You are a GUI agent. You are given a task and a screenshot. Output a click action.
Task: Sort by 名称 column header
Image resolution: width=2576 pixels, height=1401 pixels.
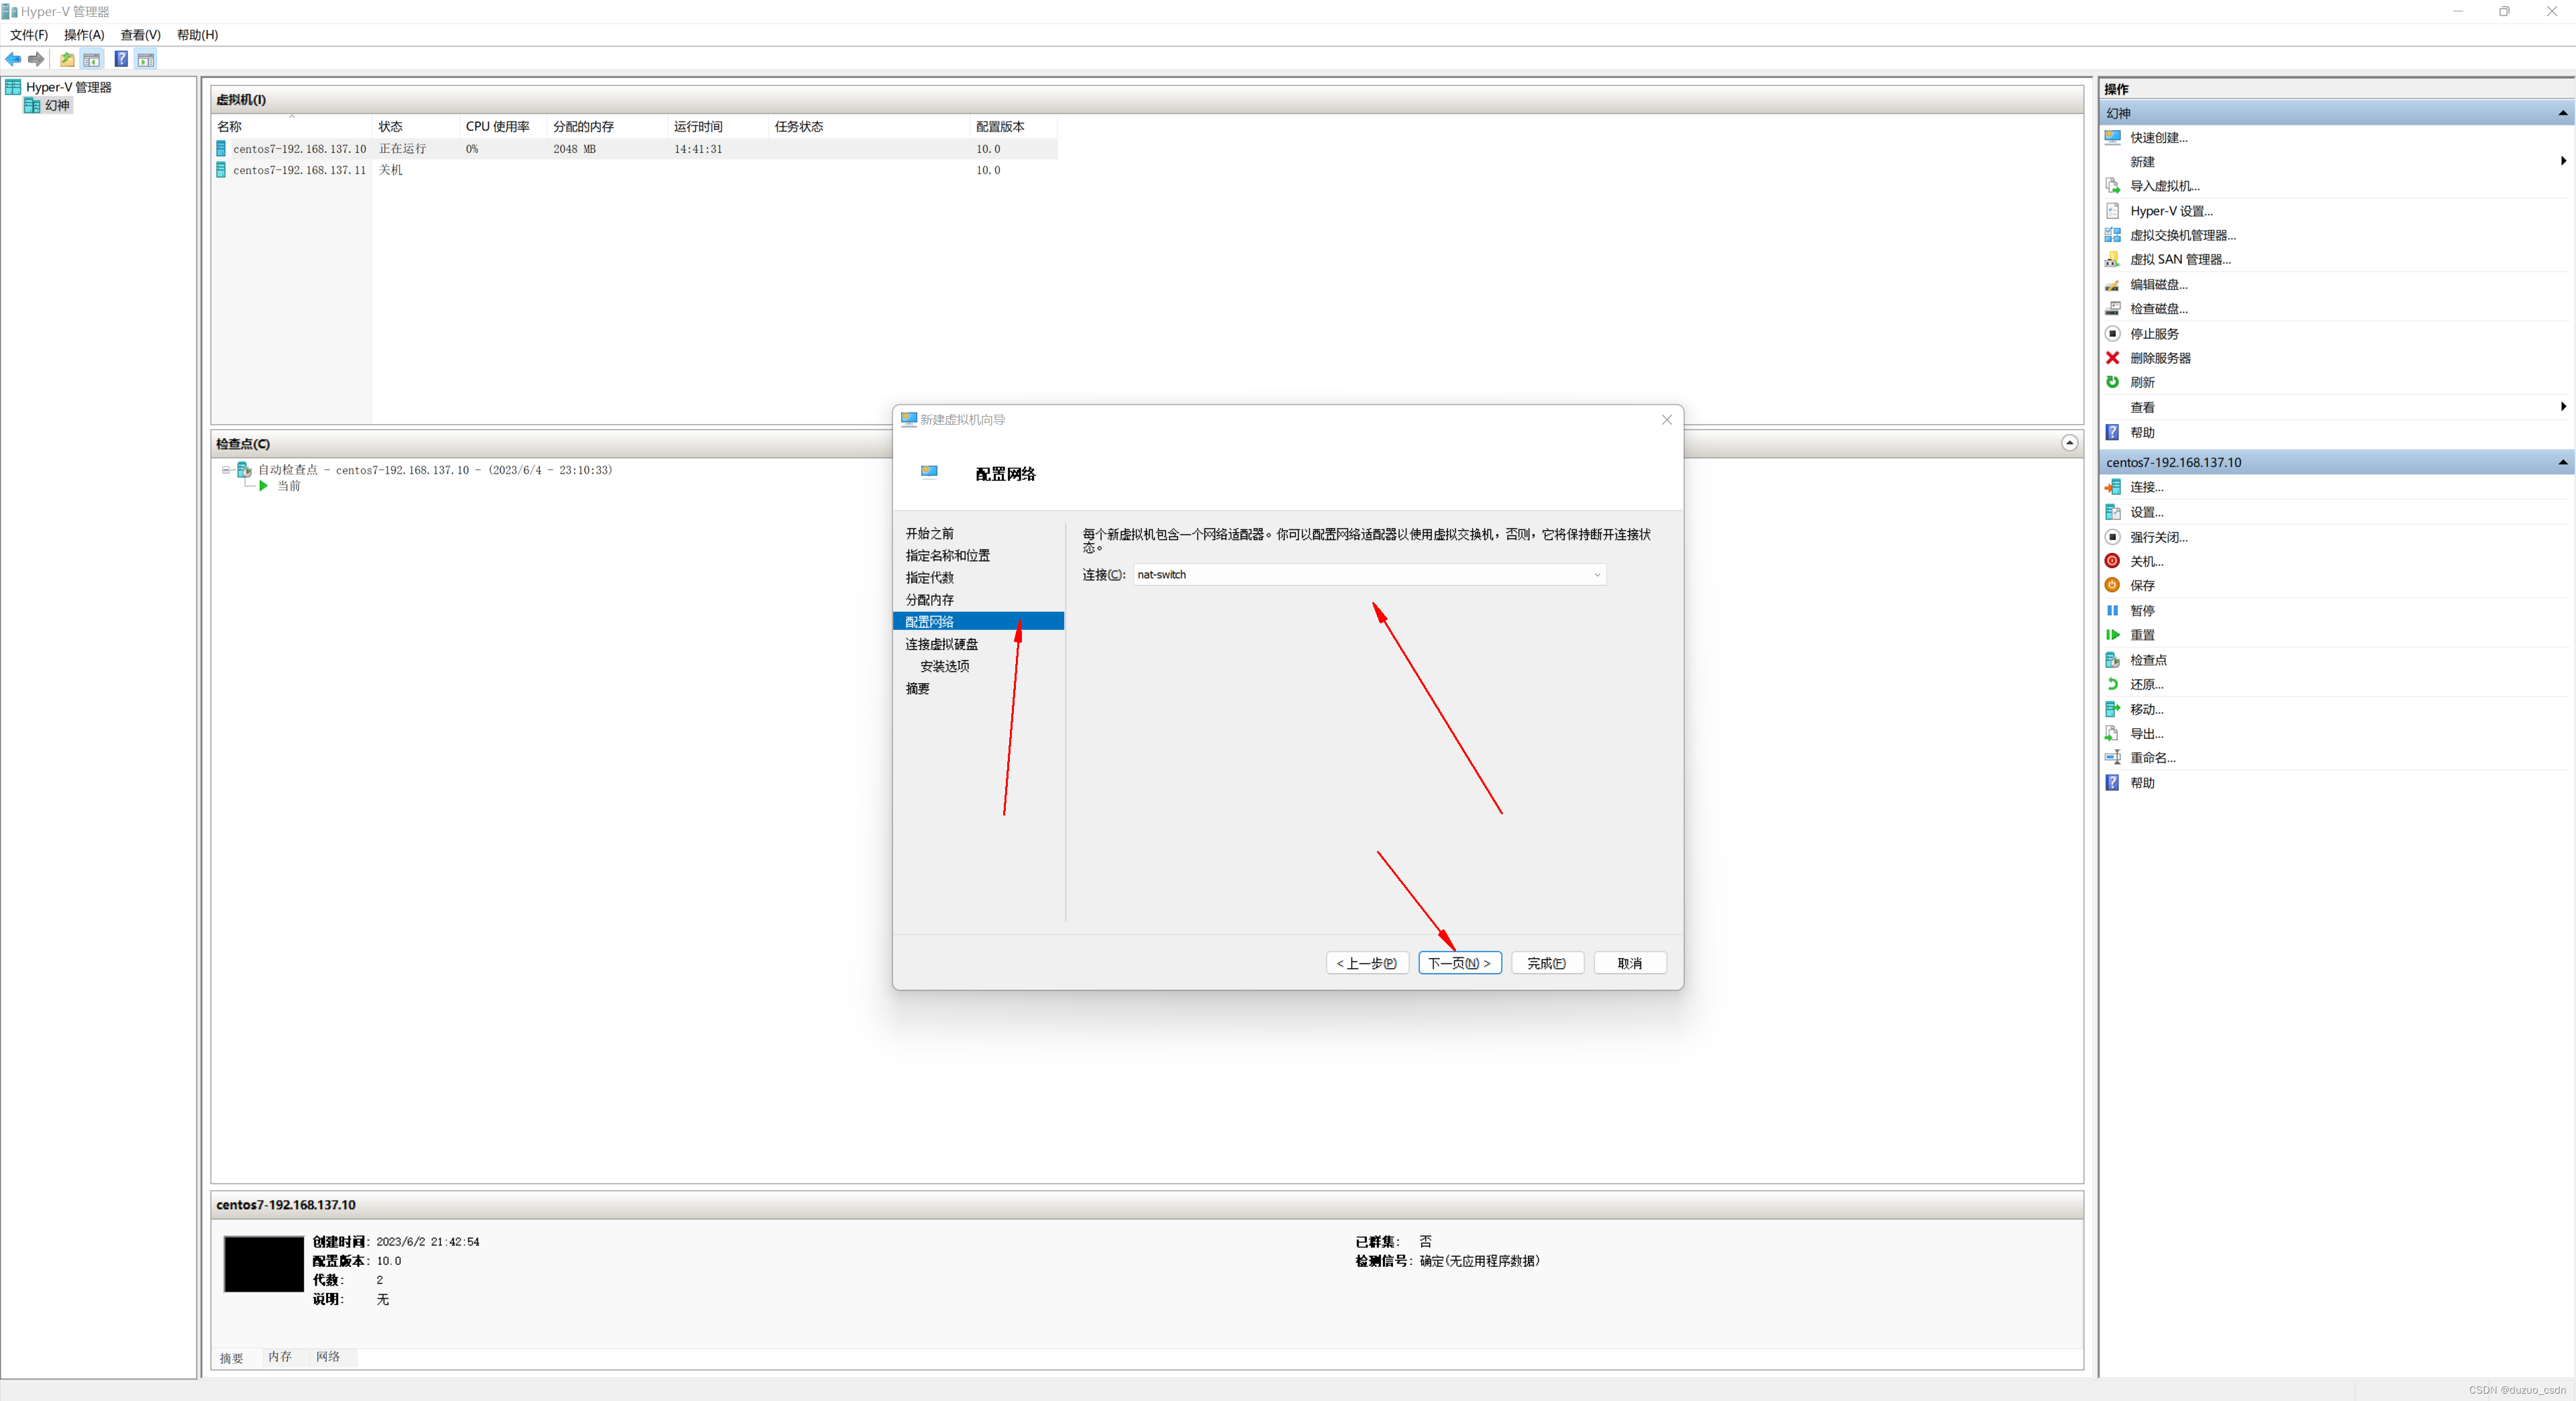292,126
